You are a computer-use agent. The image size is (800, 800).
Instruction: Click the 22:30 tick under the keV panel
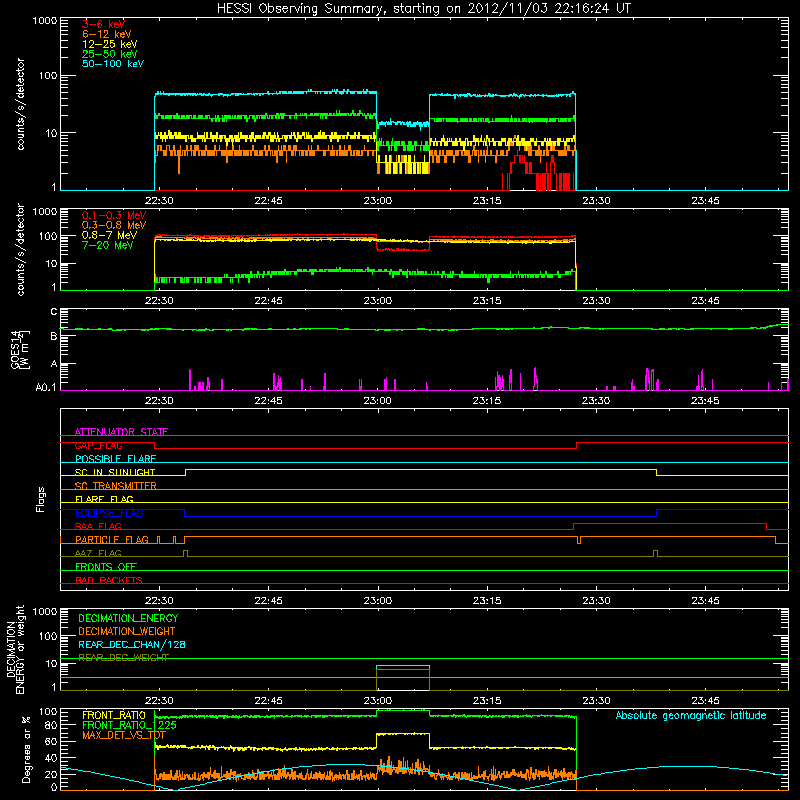[159, 201]
